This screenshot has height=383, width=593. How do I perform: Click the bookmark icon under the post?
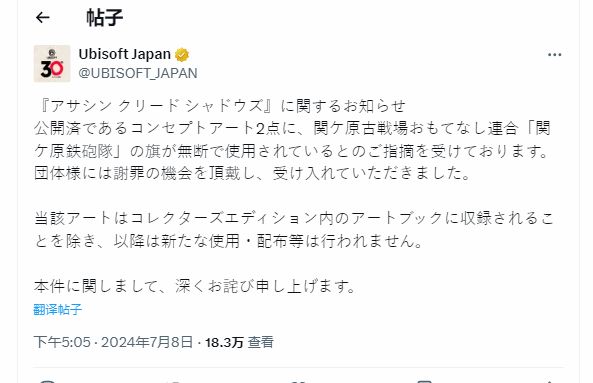click(x=424, y=381)
